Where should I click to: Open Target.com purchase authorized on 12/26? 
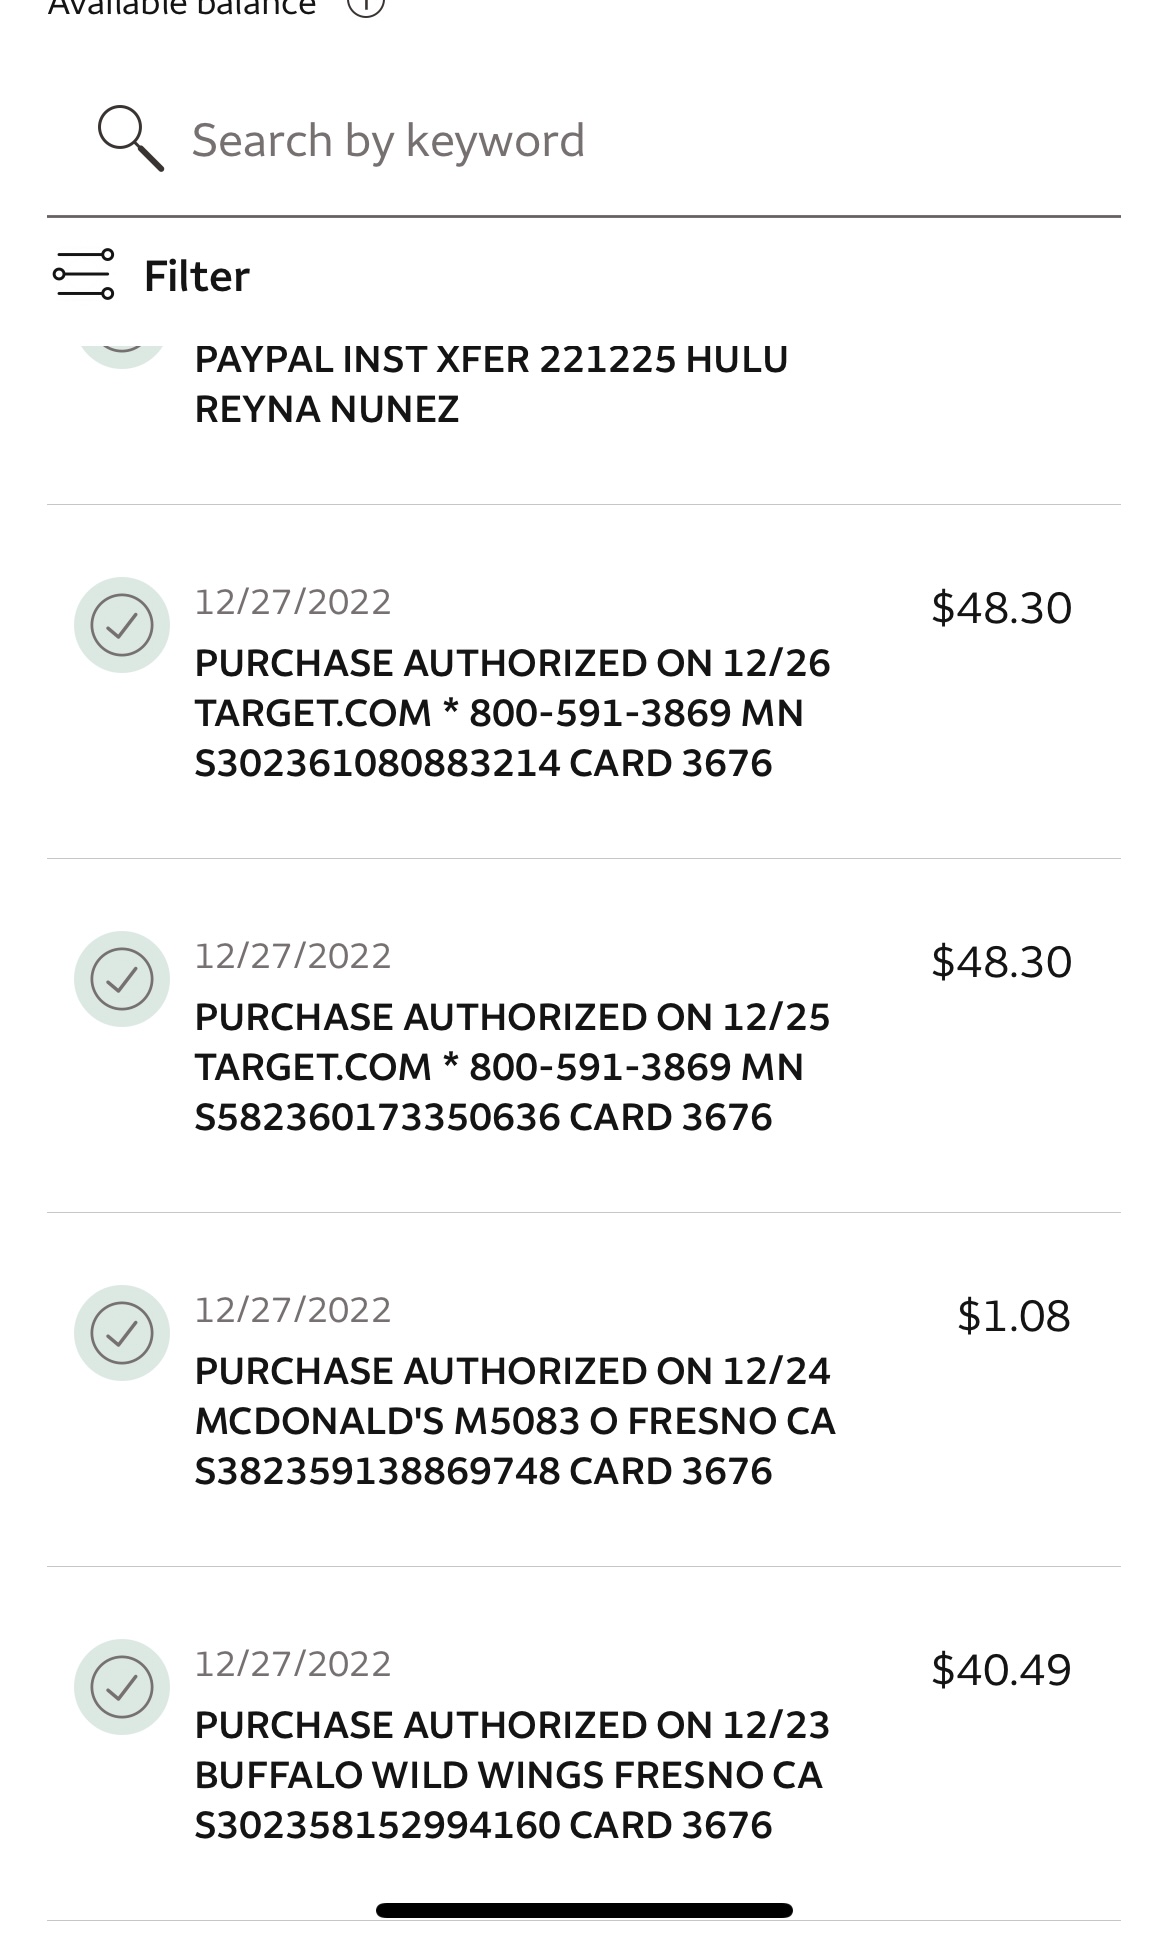click(512, 713)
